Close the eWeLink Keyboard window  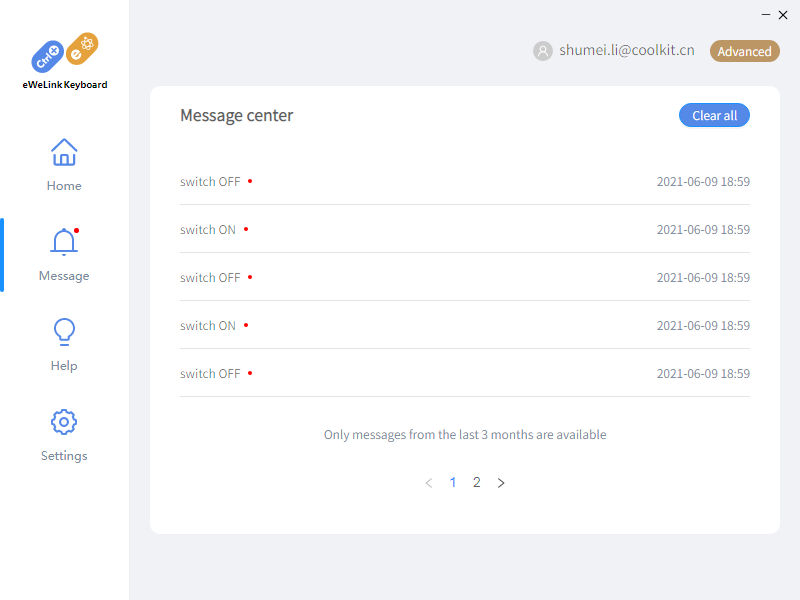pos(783,15)
